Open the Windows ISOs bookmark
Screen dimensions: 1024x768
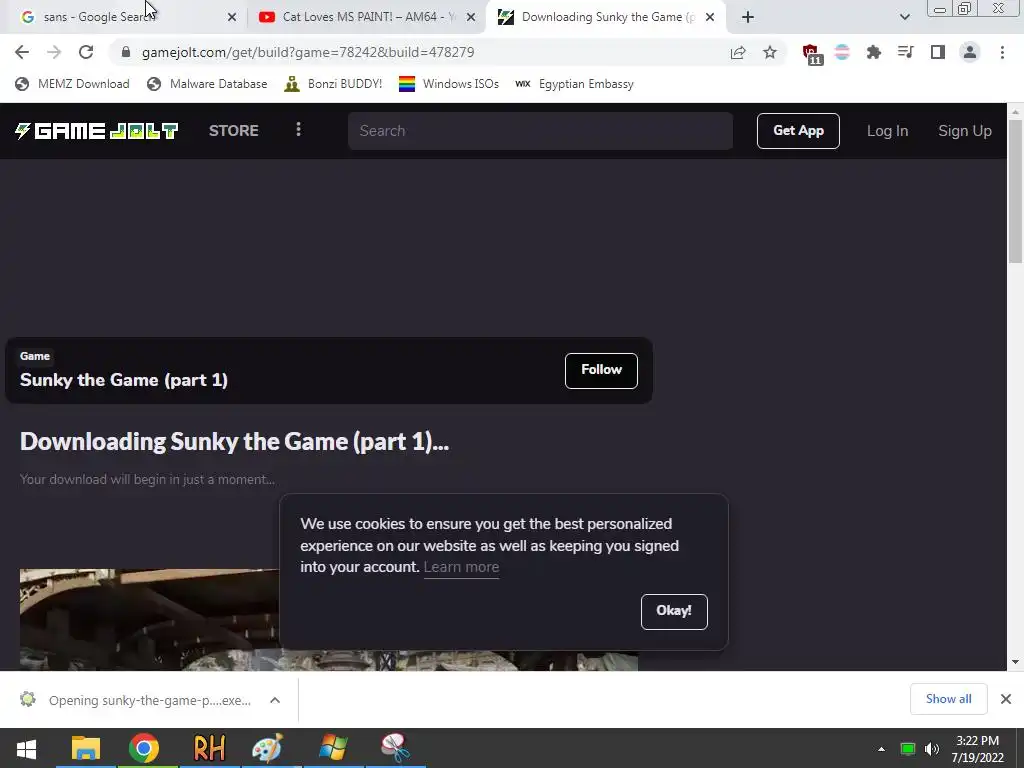(x=449, y=84)
